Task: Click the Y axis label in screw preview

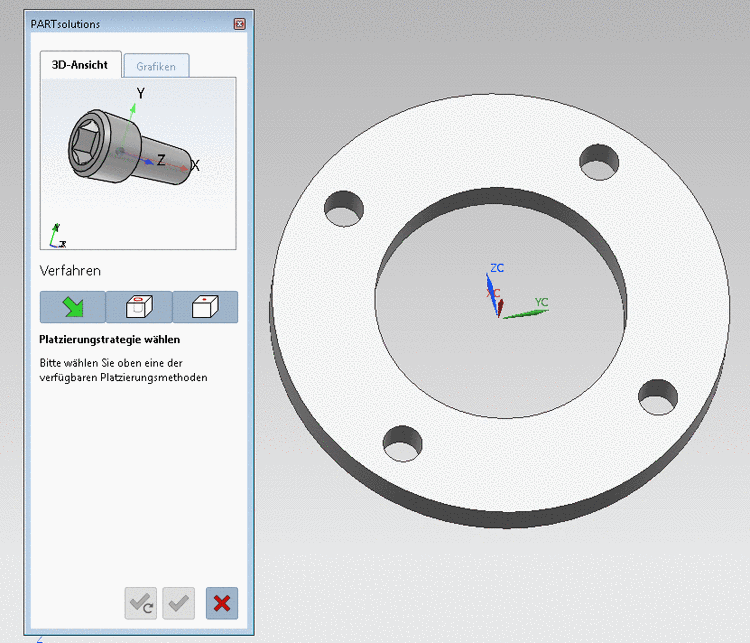Action: pos(140,93)
